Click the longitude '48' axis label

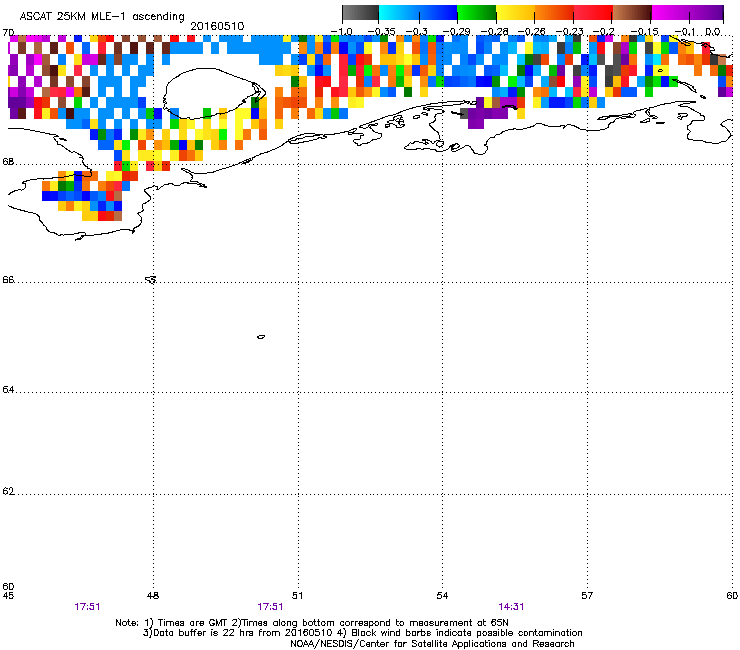coord(153,596)
